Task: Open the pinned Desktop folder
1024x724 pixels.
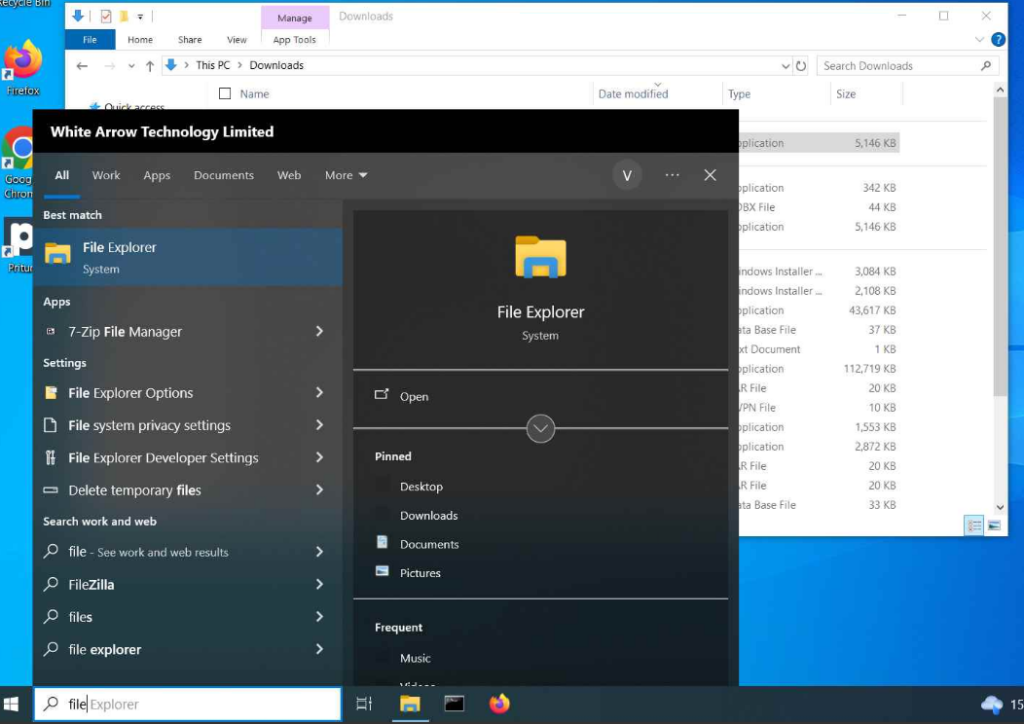Action: tap(421, 486)
